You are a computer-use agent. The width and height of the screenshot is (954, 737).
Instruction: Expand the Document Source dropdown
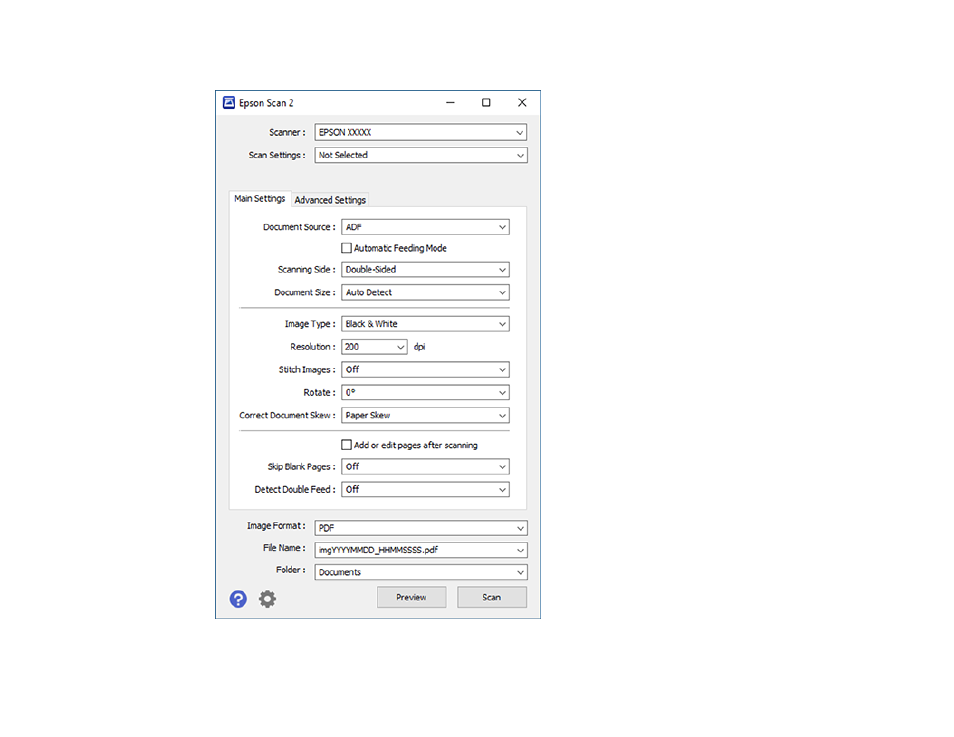pos(425,227)
